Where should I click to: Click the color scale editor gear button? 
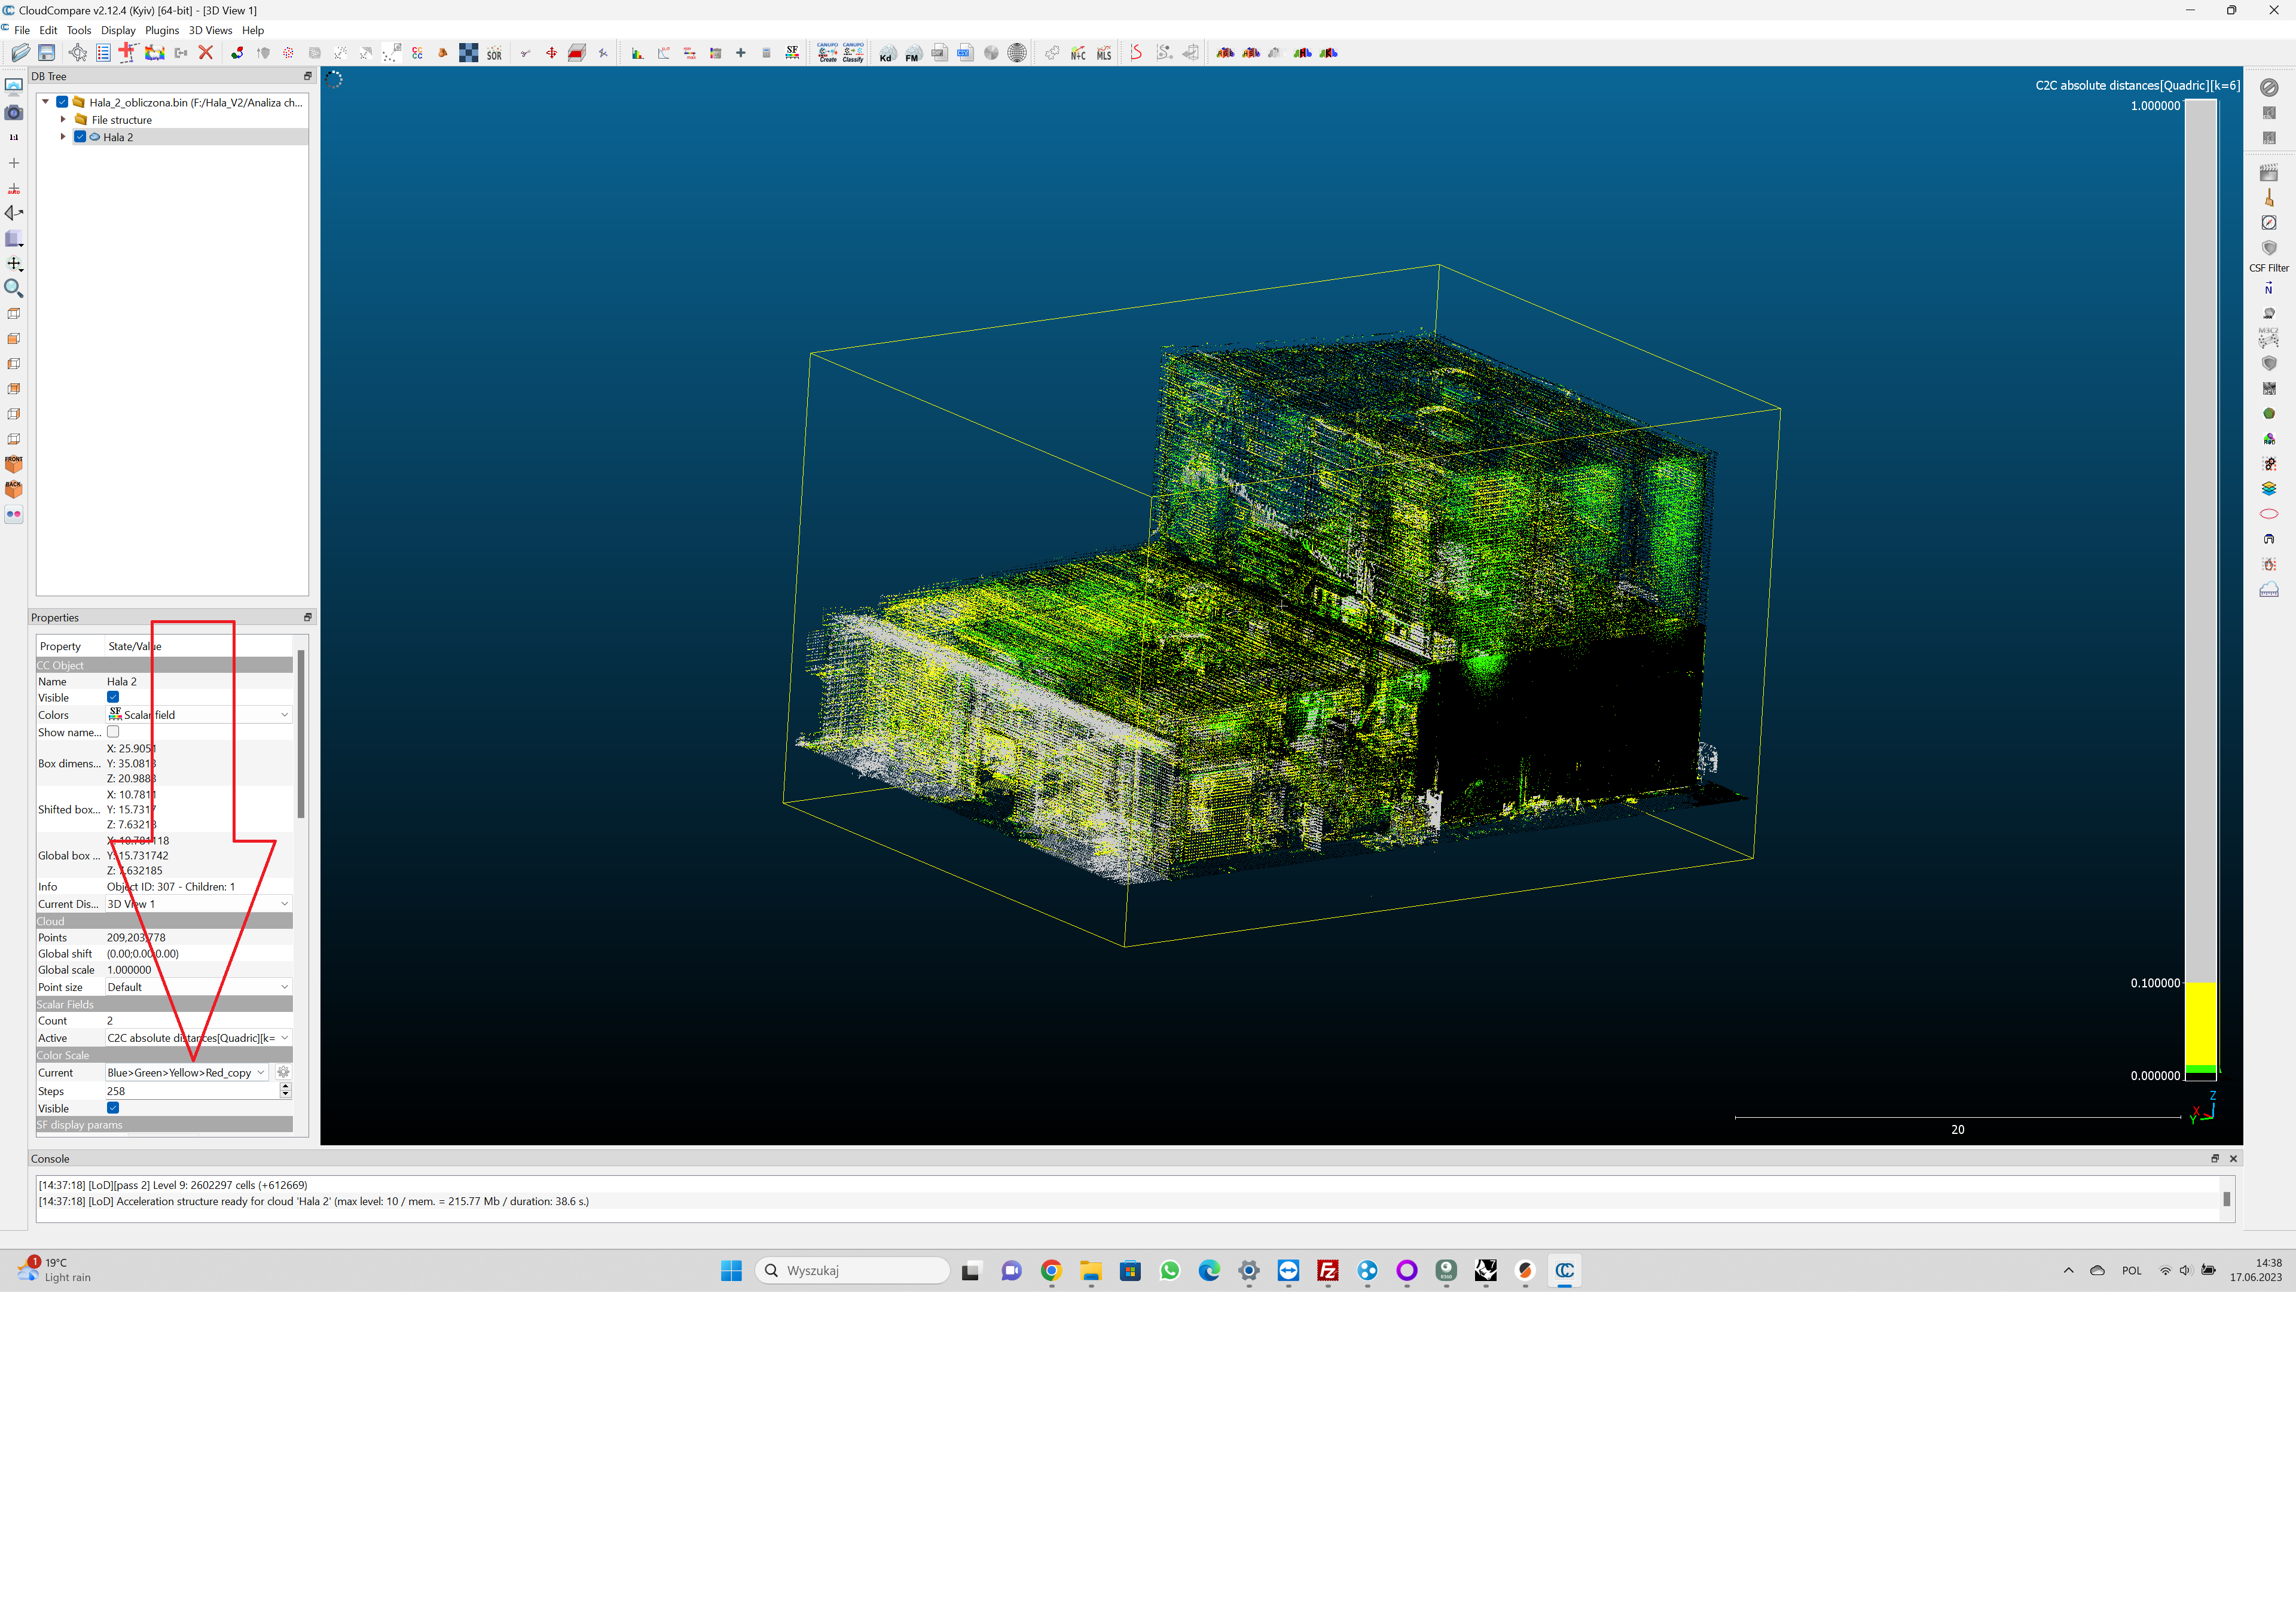(x=283, y=1073)
